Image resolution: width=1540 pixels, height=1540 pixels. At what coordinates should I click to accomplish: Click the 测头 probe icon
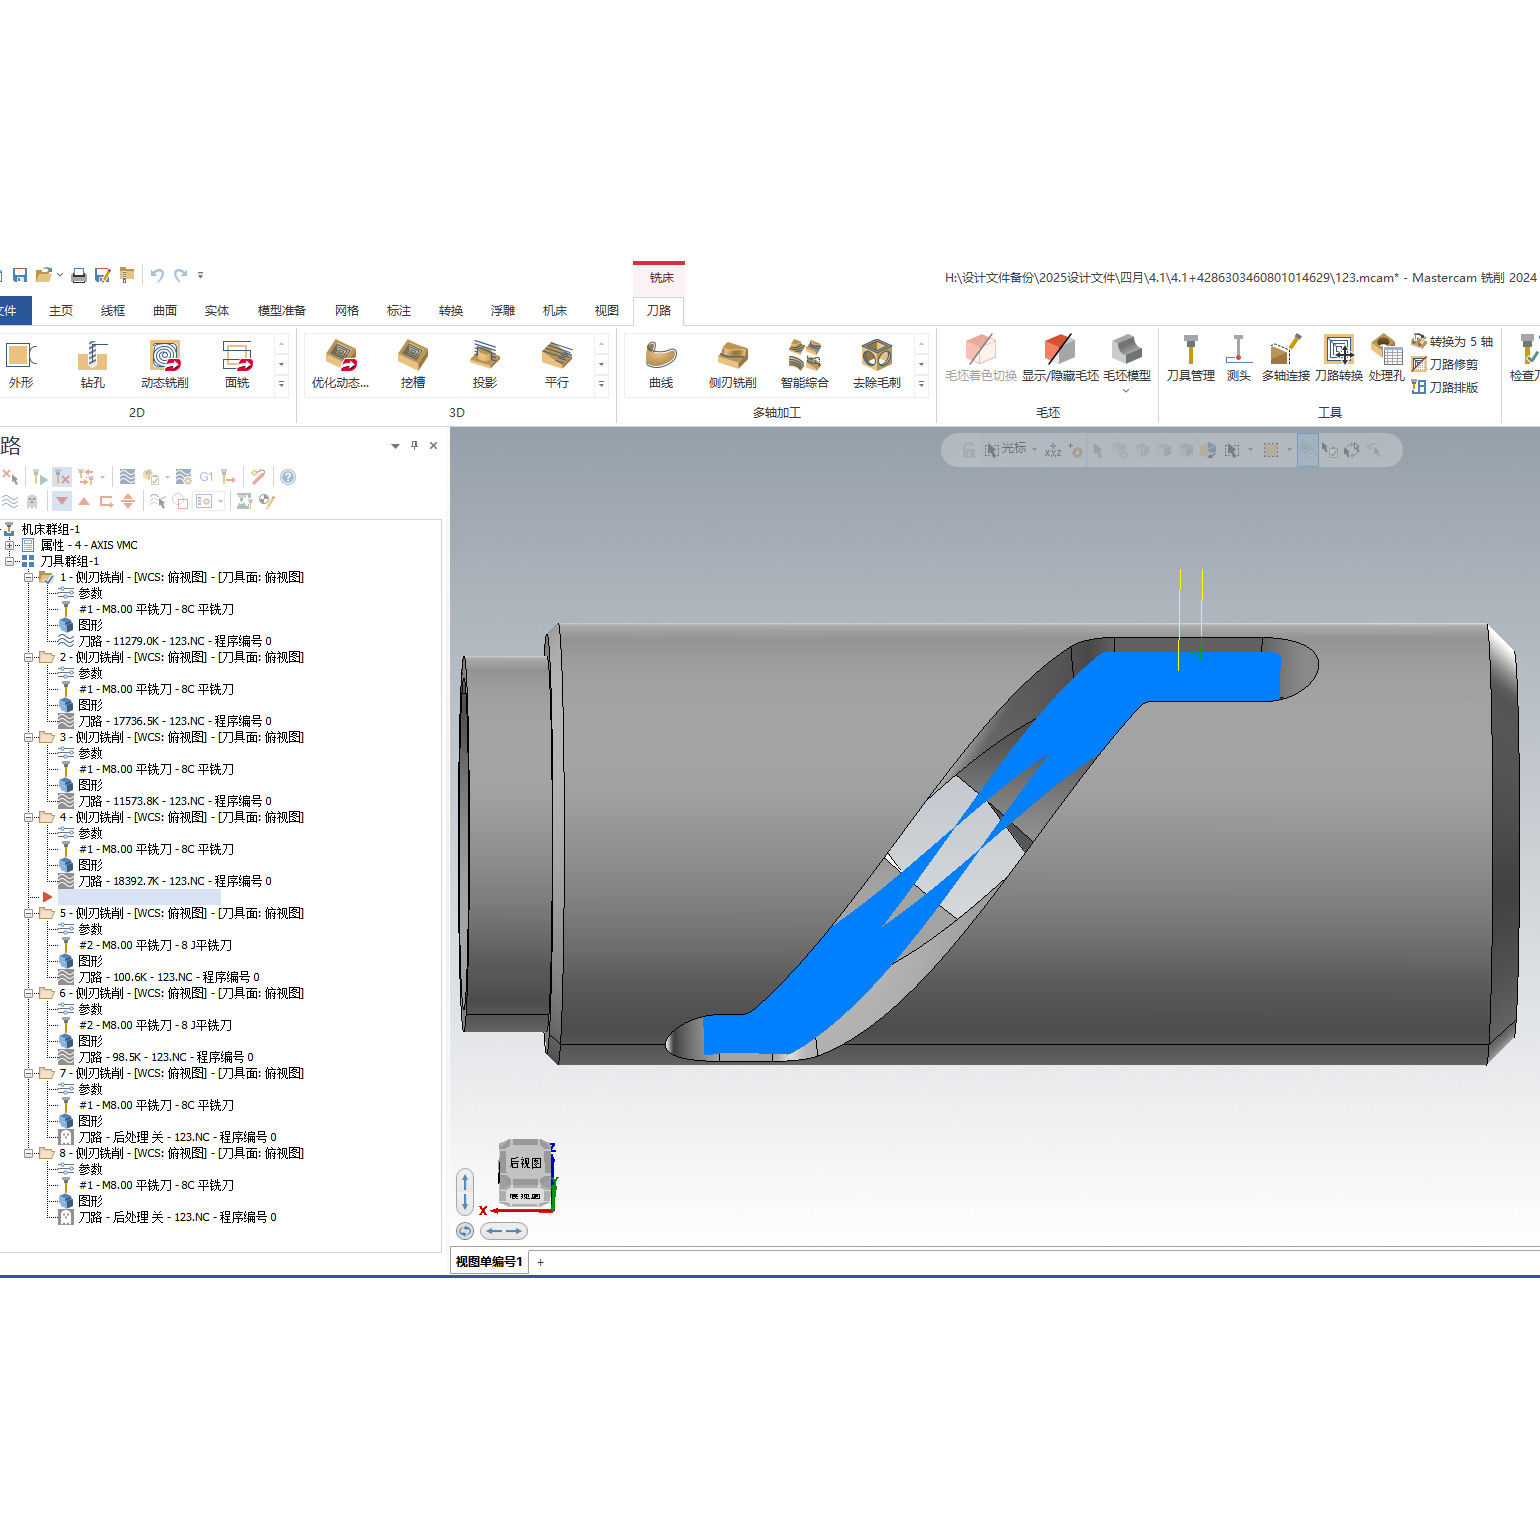pos(1238,358)
